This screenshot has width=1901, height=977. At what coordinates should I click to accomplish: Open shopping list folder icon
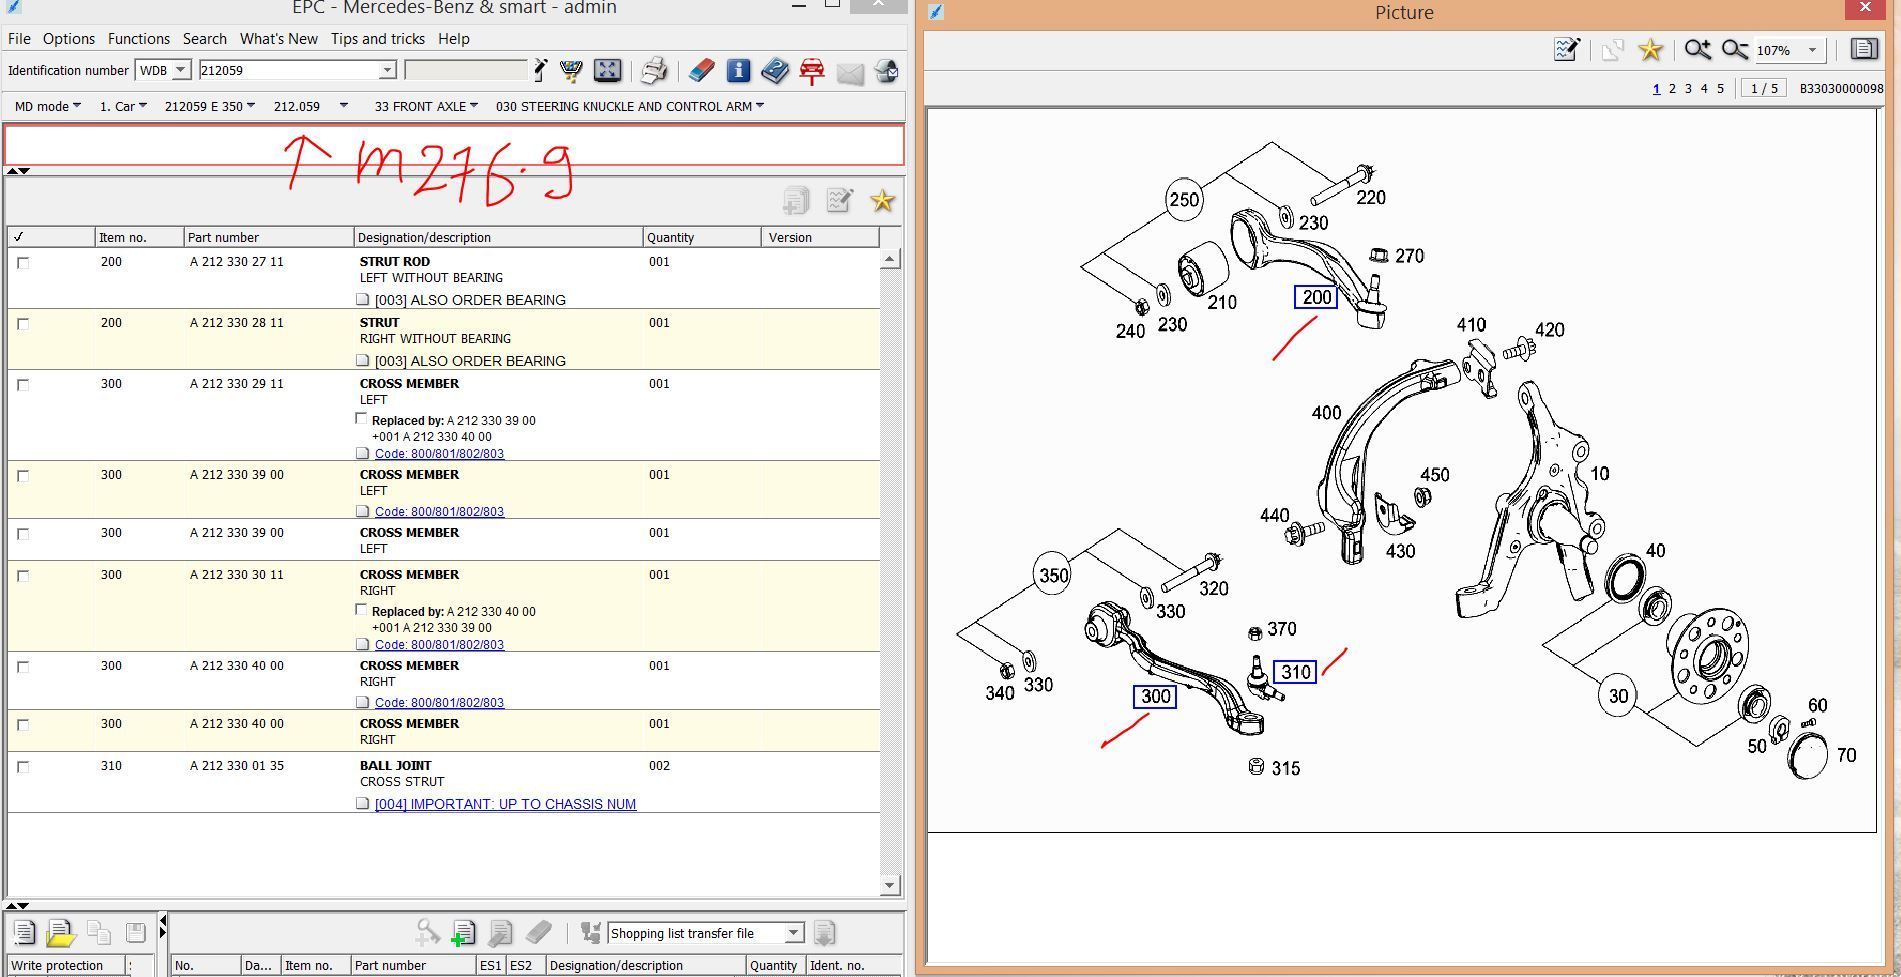pyautogui.click(x=60, y=933)
